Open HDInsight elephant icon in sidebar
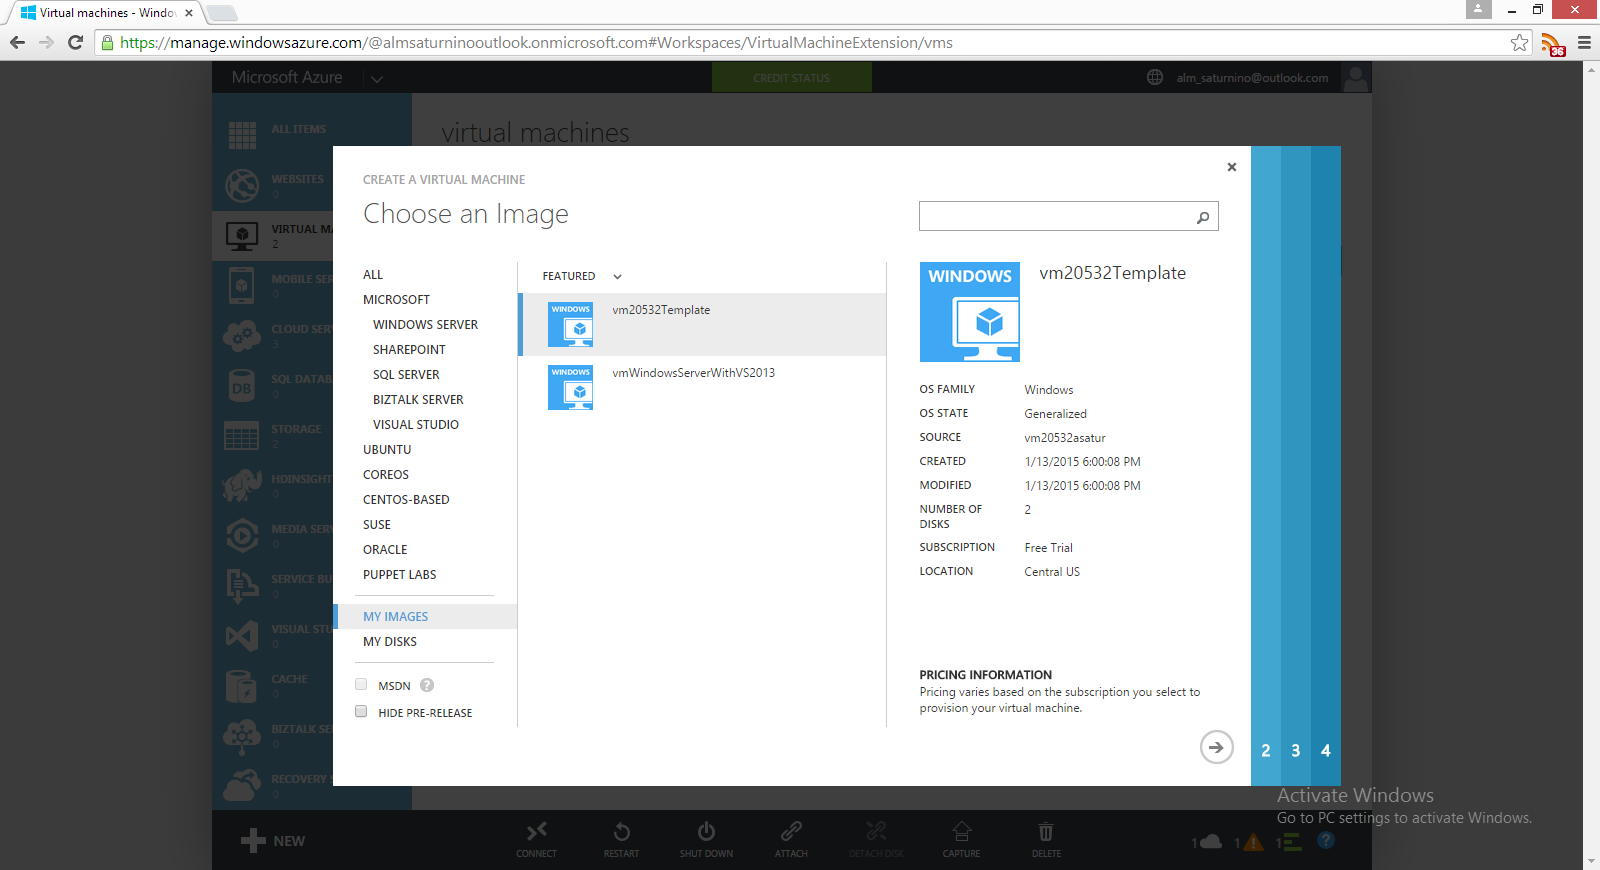This screenshot has height=870, width=1600. (x=242, y=485)
